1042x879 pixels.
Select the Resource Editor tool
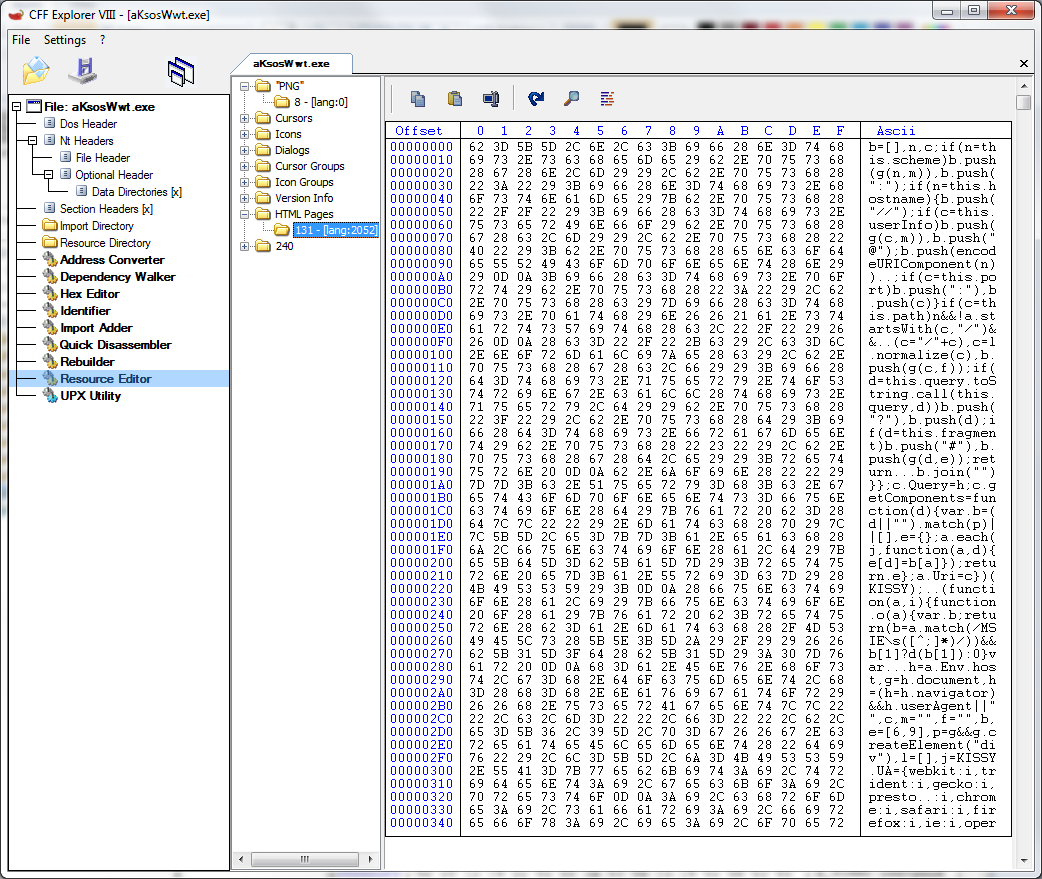pyautogui.click(x=106, y=379)
